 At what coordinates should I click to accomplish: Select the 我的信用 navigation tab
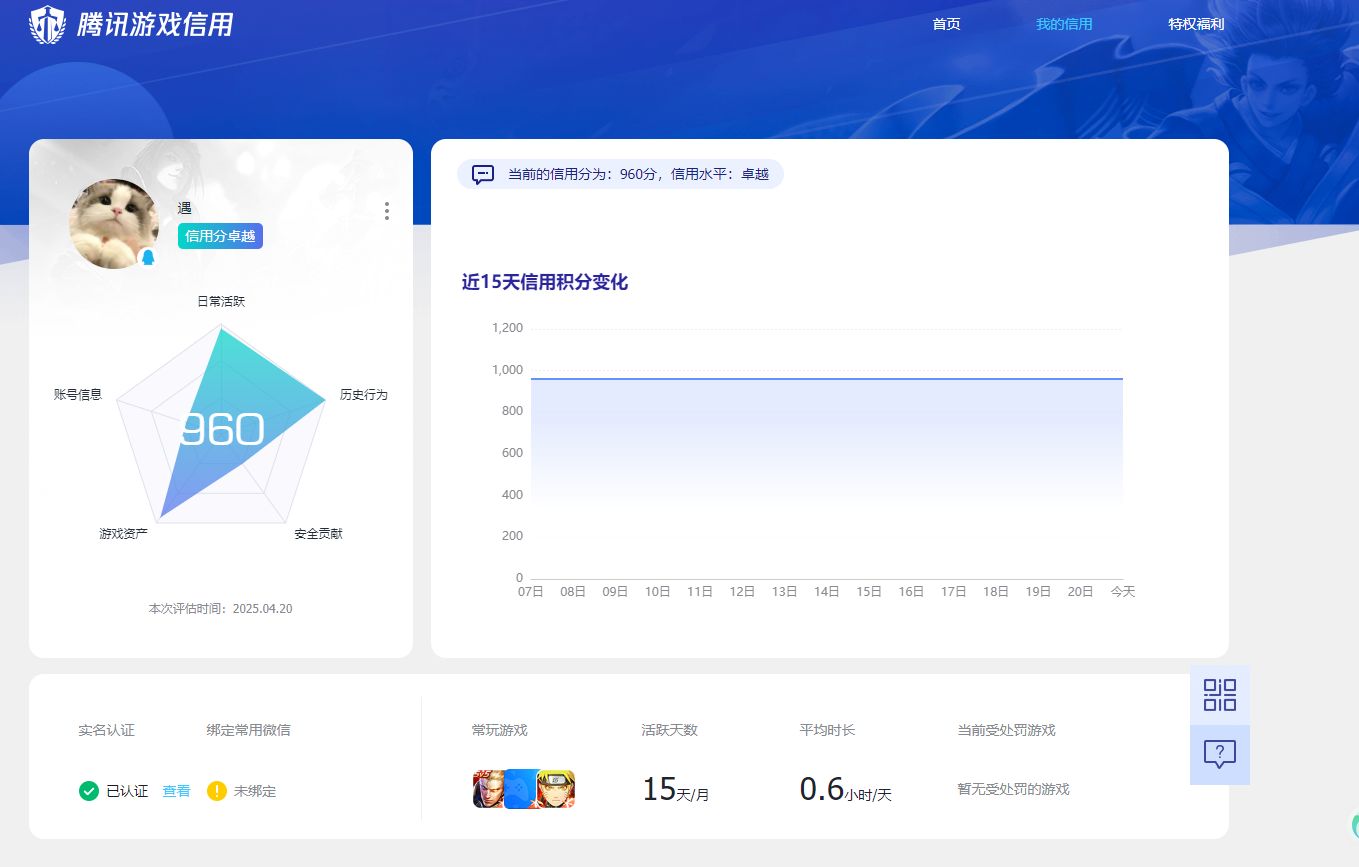tap(1064, 24)
